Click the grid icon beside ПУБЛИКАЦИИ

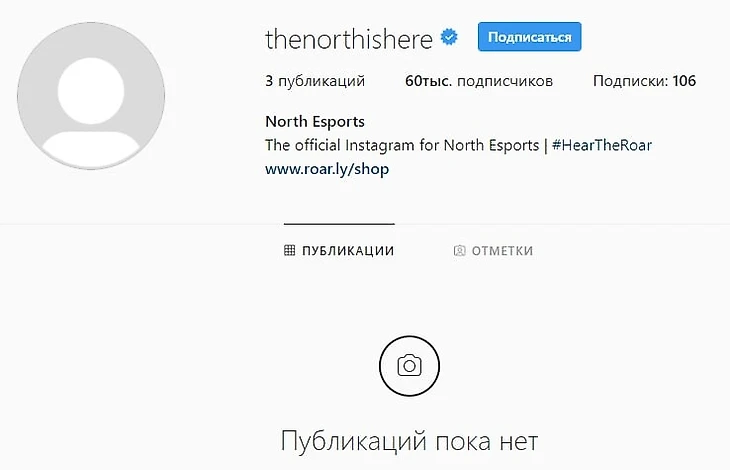289,250
